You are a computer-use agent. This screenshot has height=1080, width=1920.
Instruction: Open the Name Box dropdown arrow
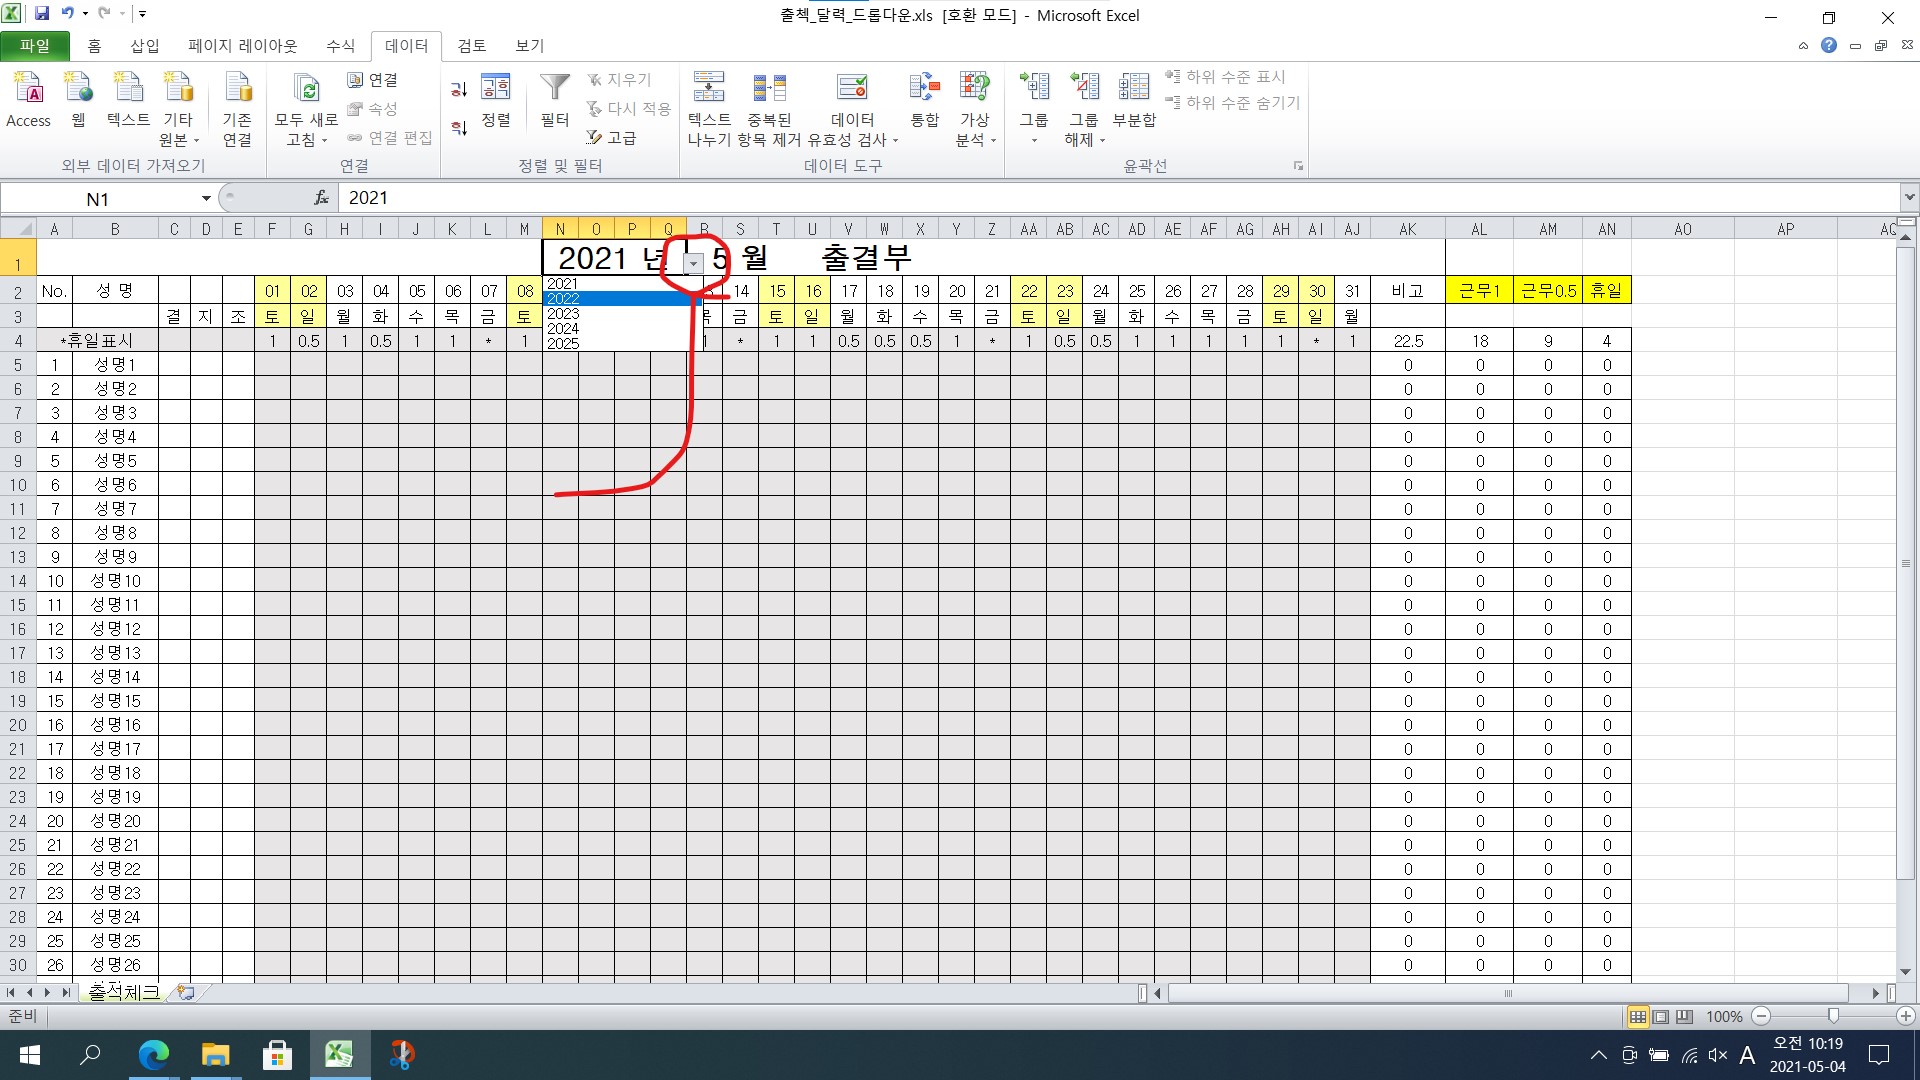pyautogui.click(x=206, y=198)
